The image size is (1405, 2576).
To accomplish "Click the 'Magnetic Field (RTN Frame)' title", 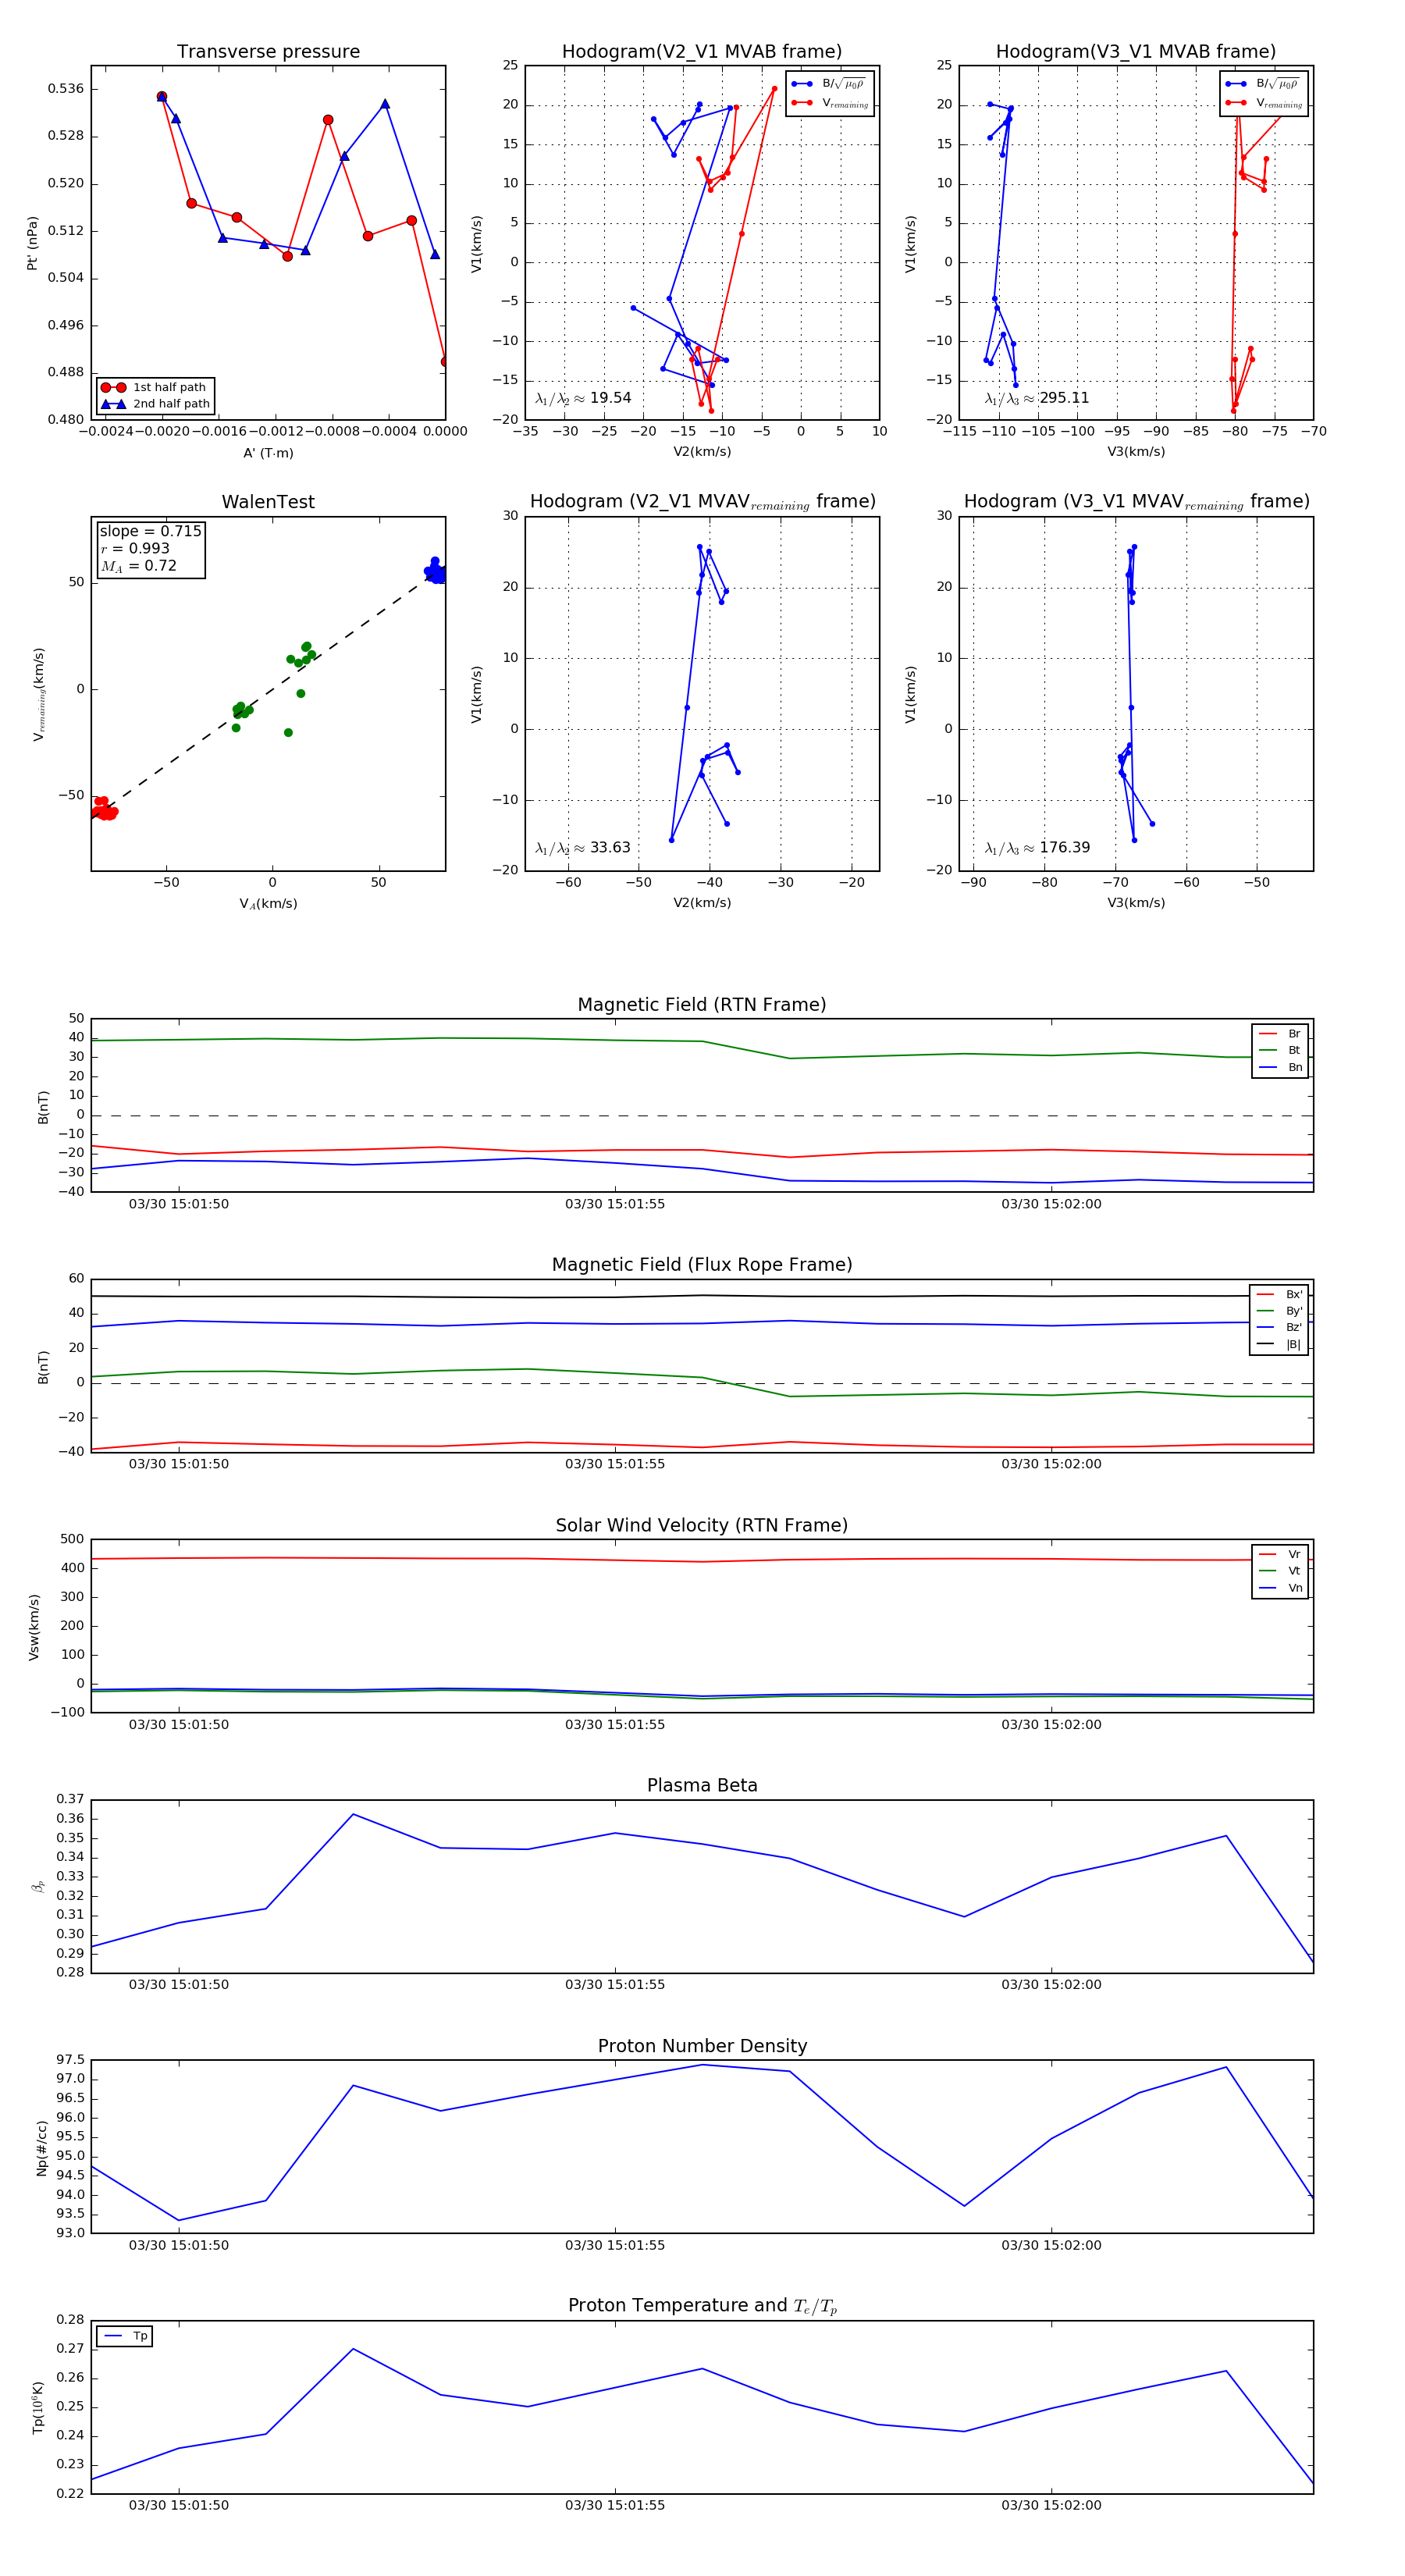I will click(702, 1005).
